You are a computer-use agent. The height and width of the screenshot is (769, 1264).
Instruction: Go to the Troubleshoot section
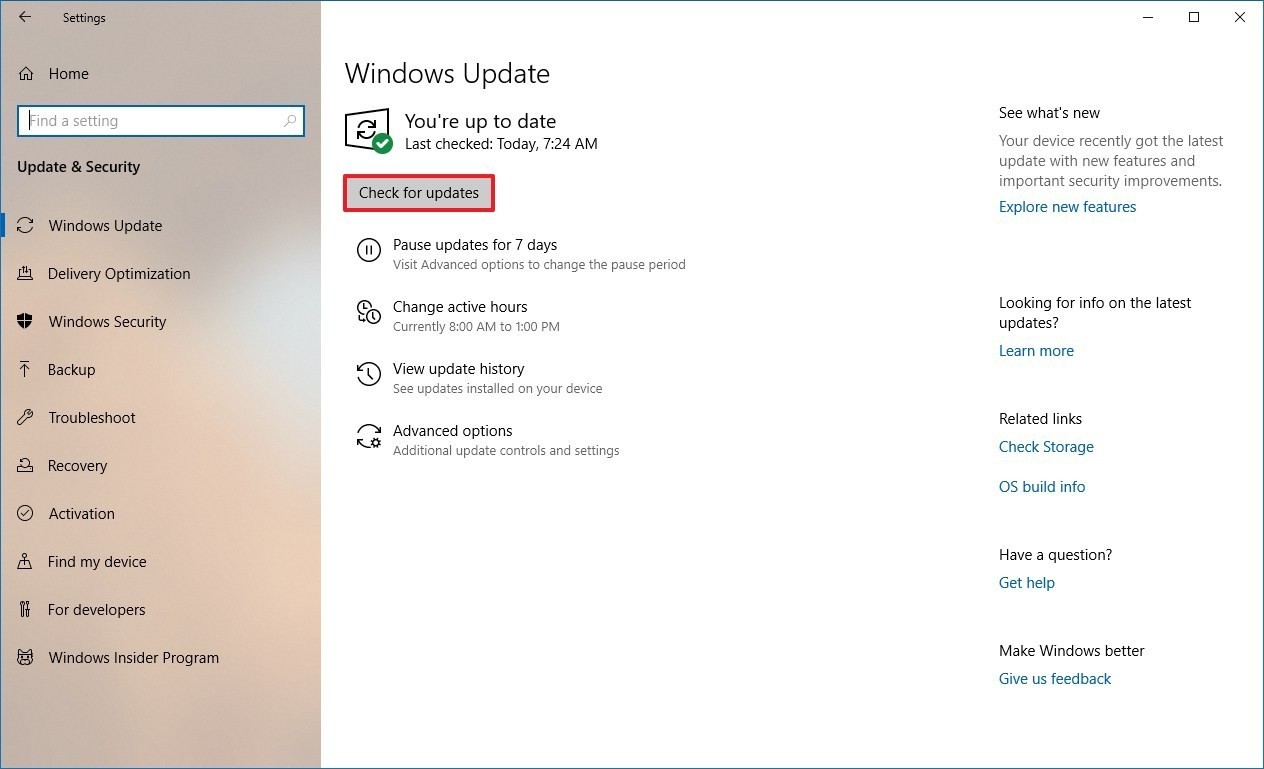pos(91,418)
